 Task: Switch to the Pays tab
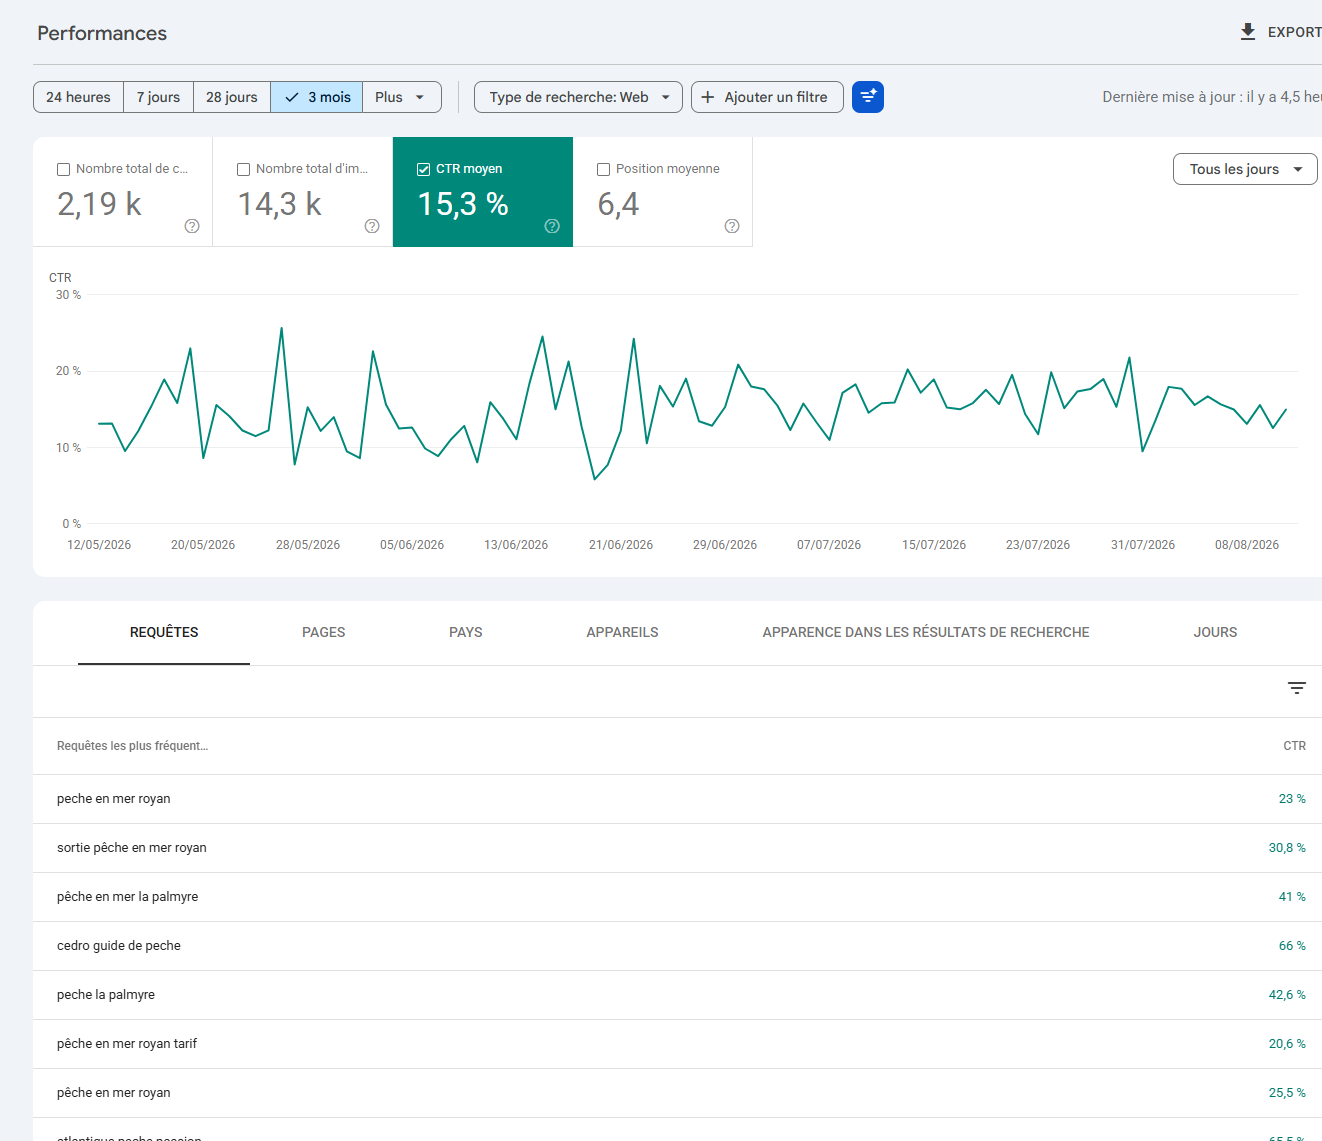pos(466,632)
